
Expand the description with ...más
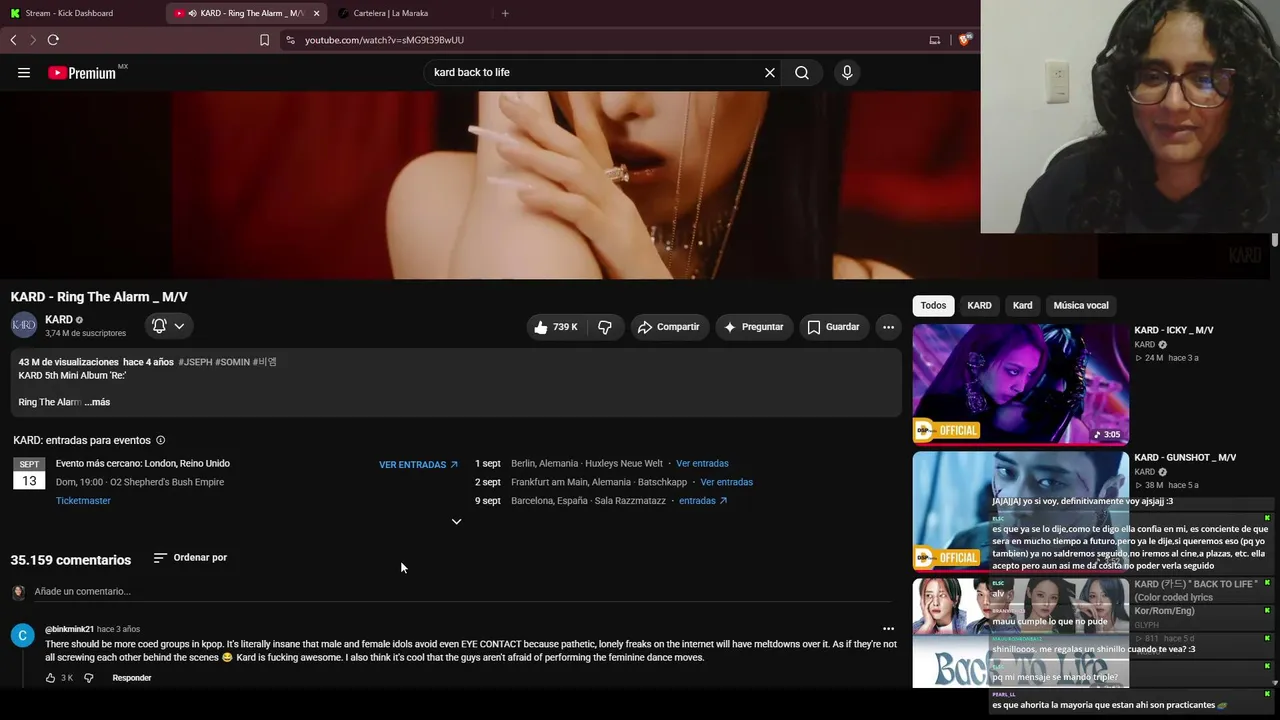click(x=97, y=402)
